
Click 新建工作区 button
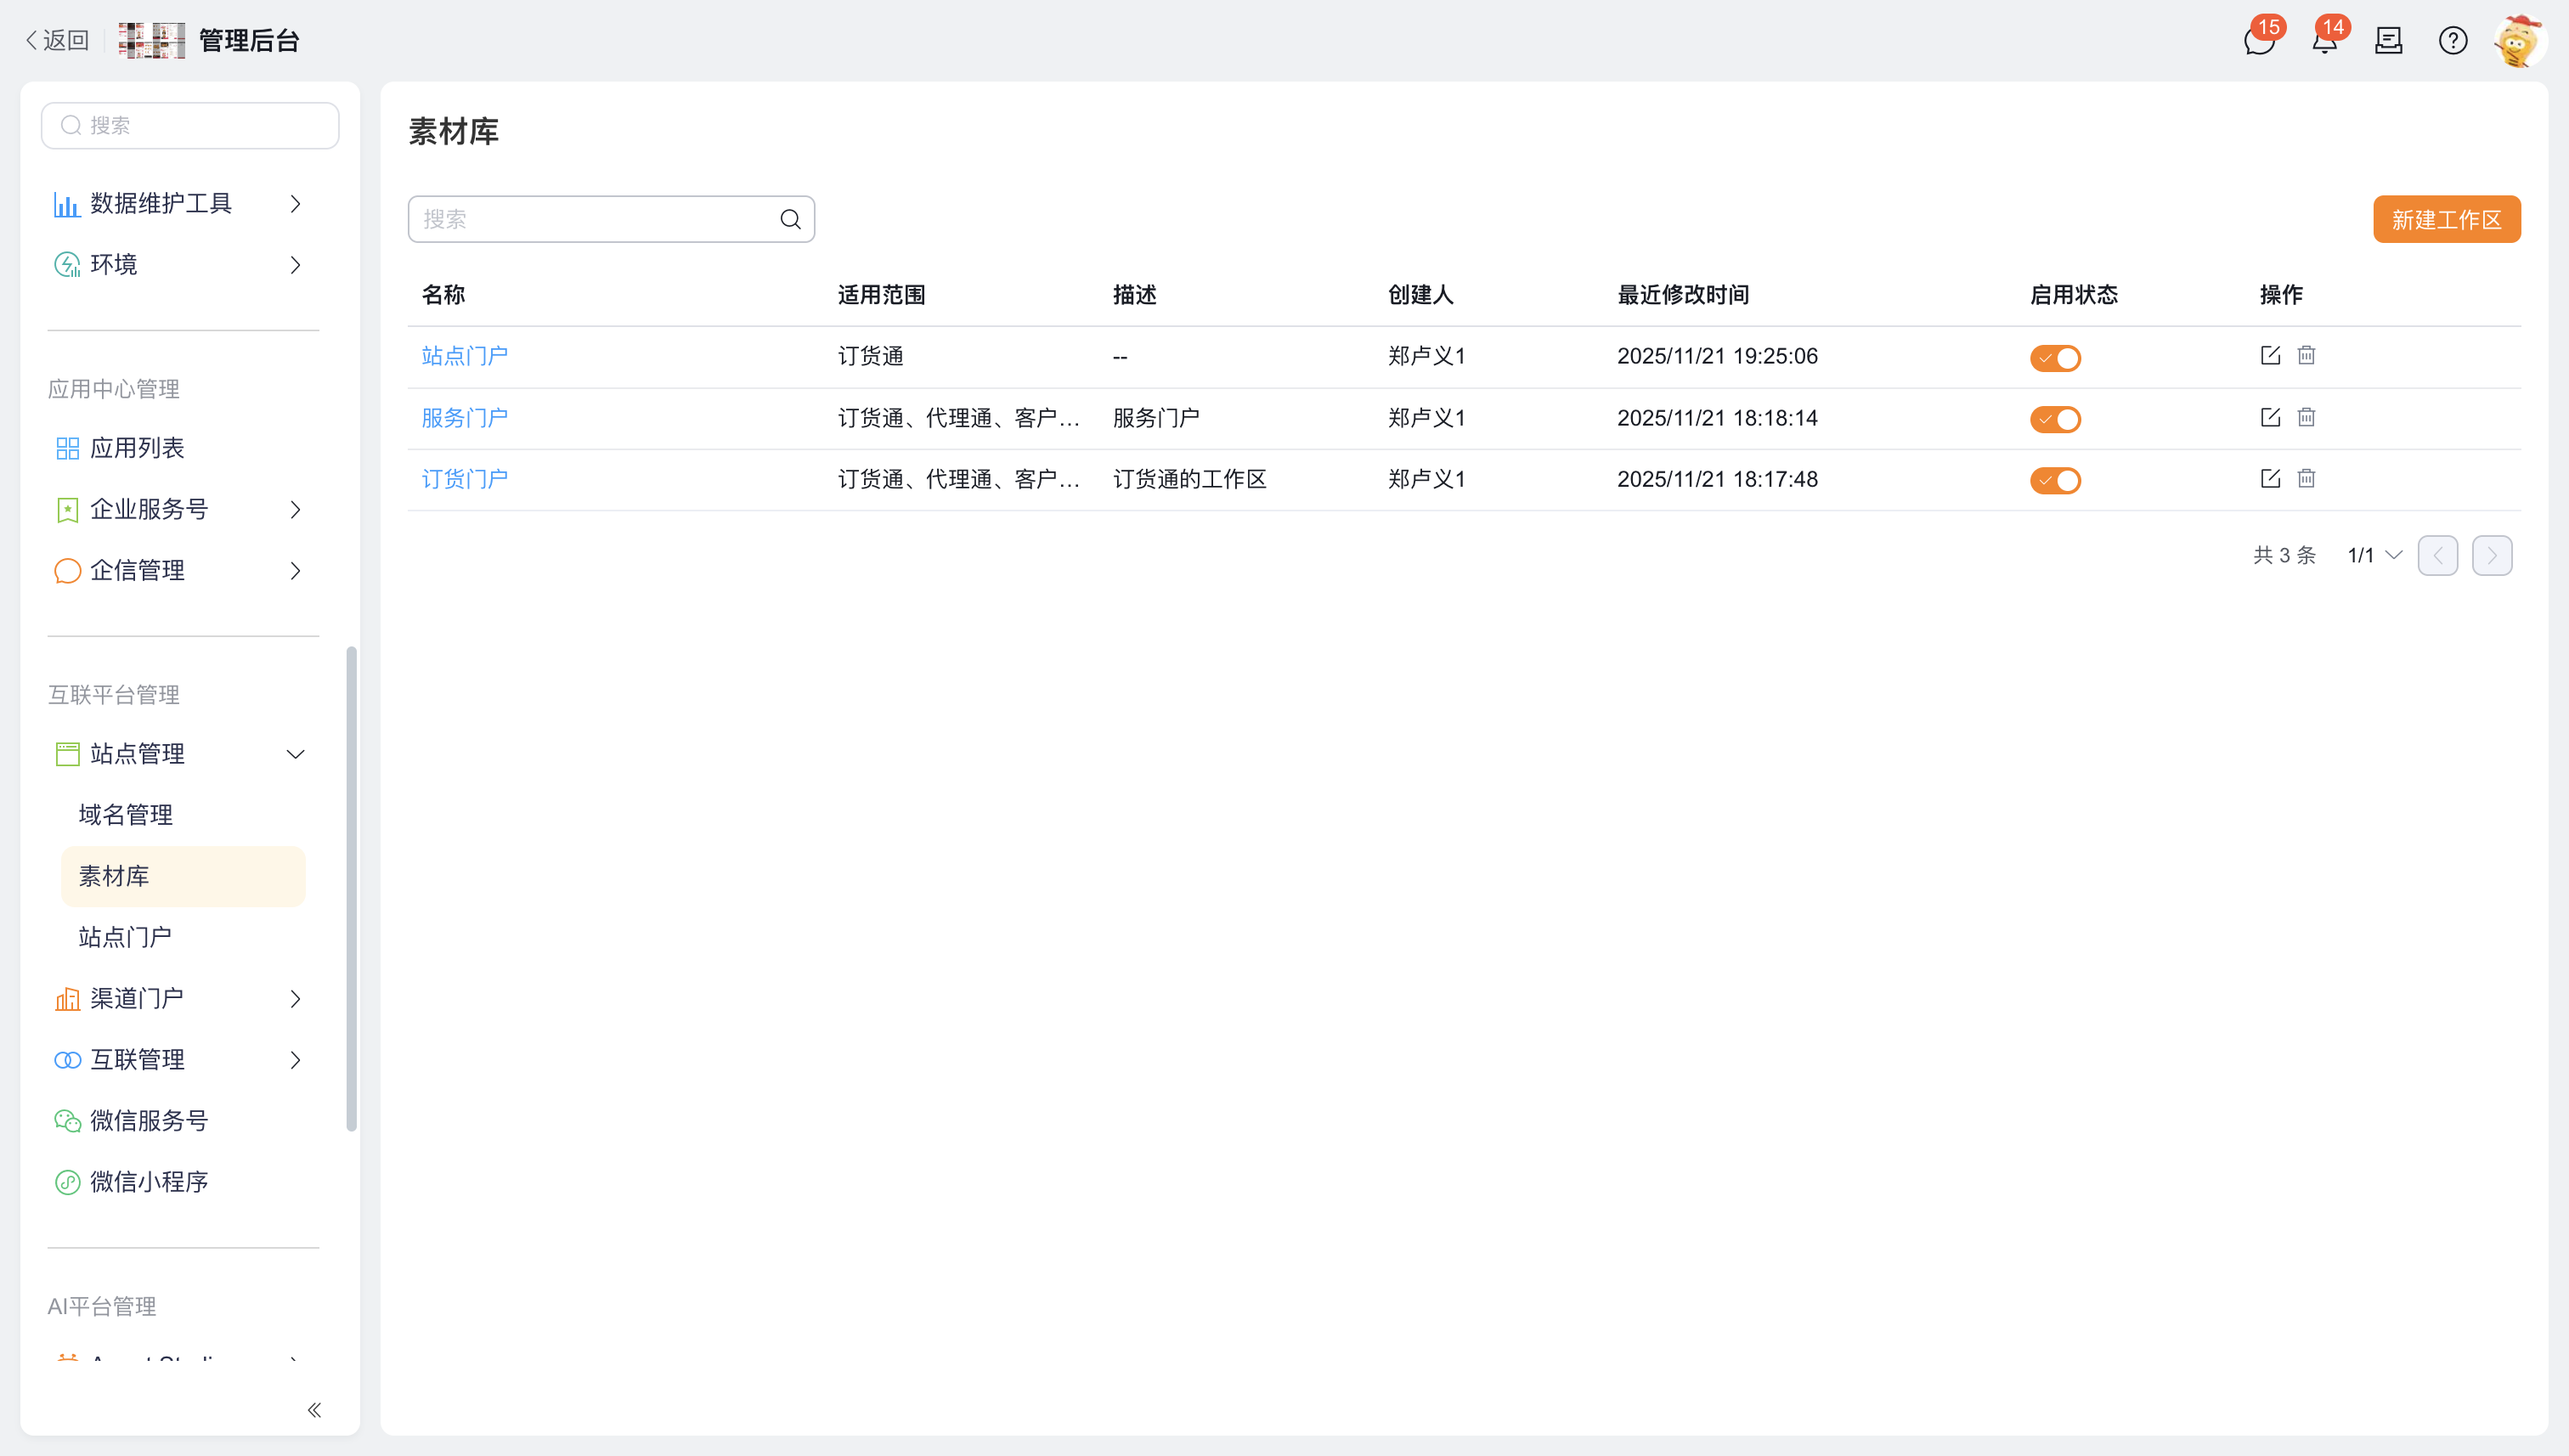[x=2446, y=219]
